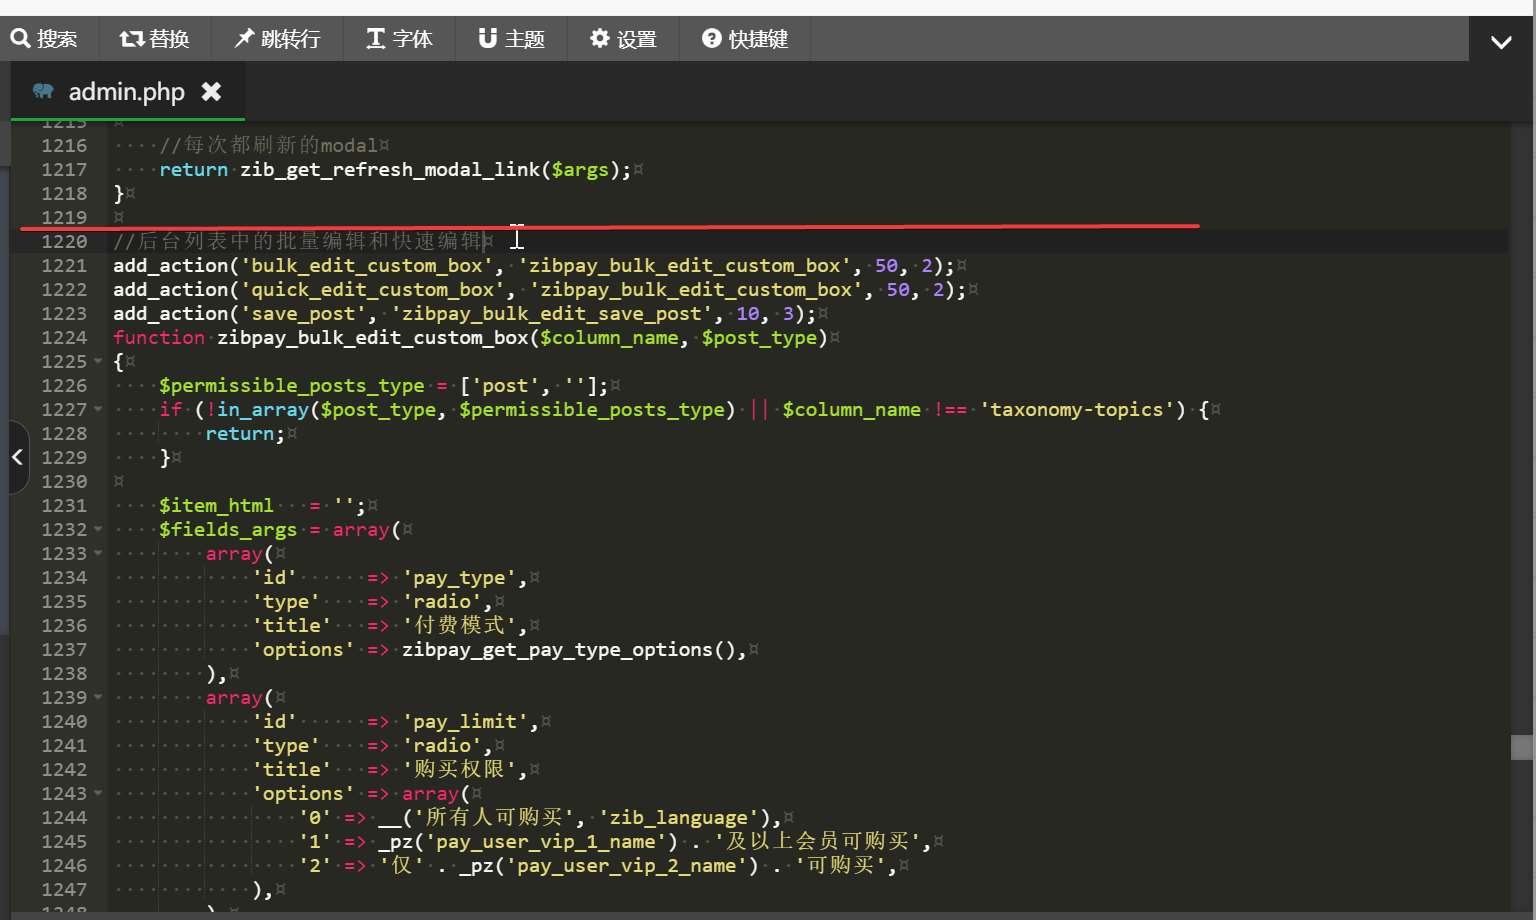
Task: Place cursor on the zibpay_bulk_edit_custom_box function name
Action: tap(372, 338)
